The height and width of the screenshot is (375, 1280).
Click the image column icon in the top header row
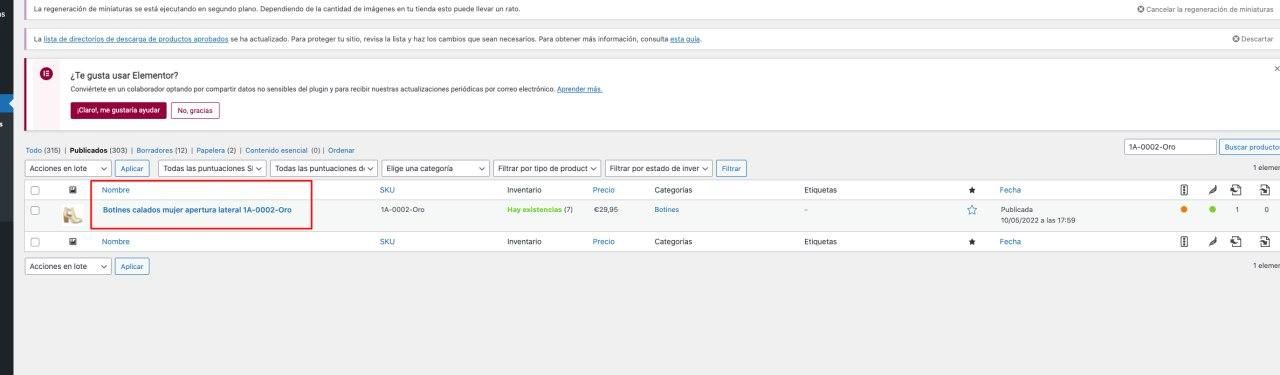tap(72, 189)
